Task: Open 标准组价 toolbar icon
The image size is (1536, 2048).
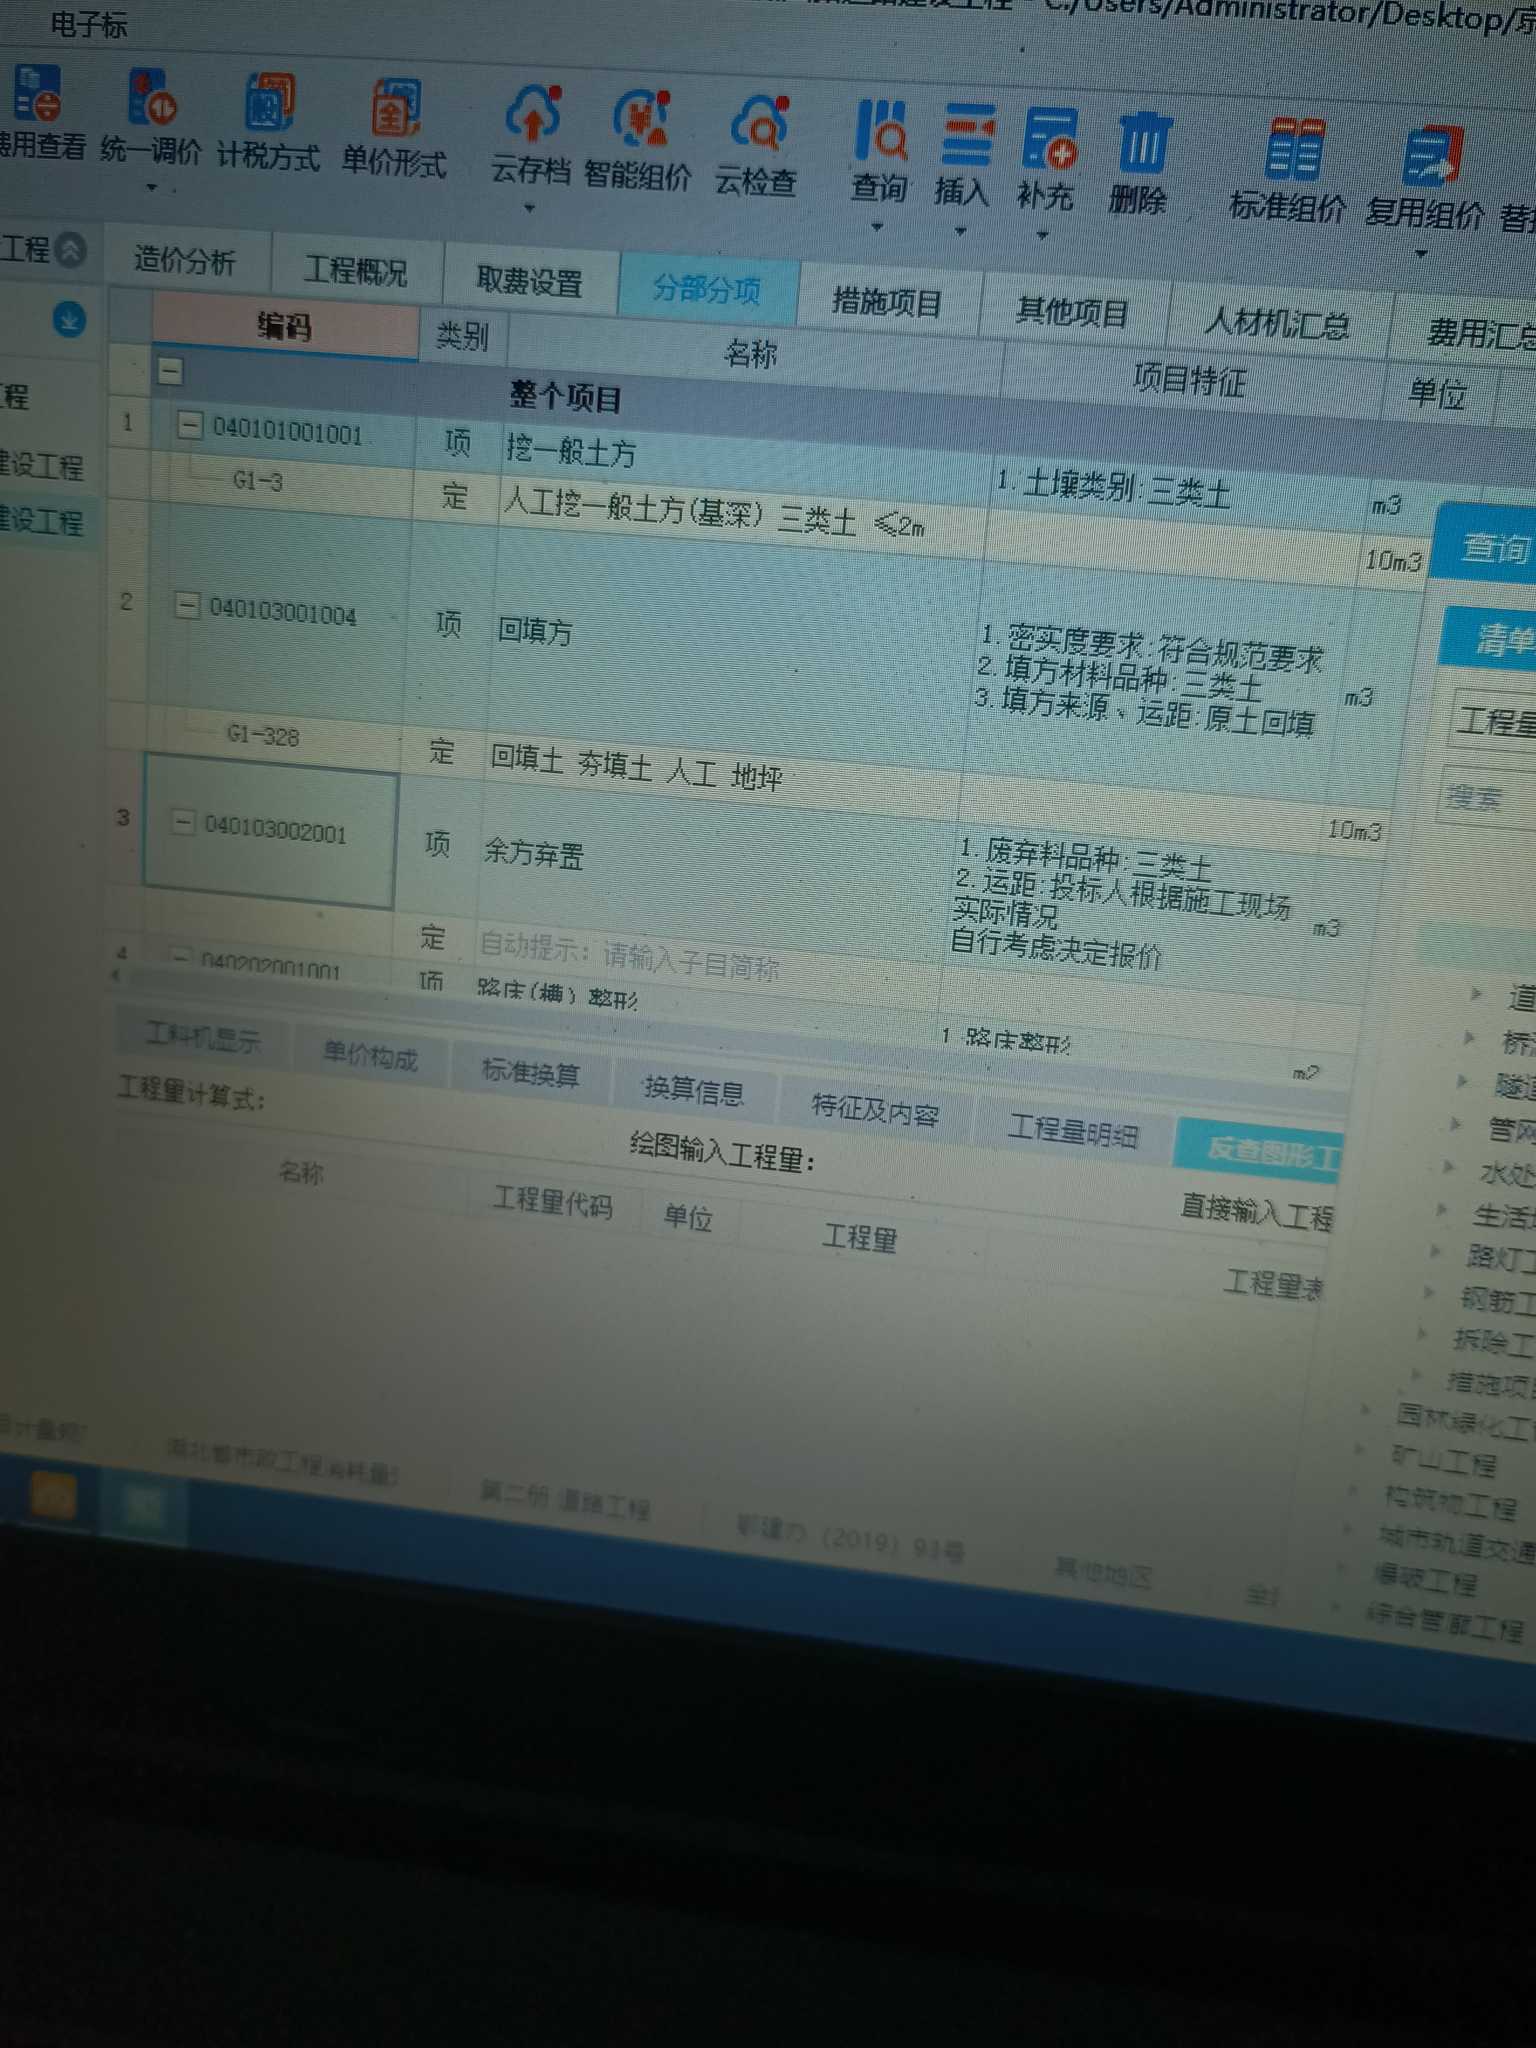Action: click(1294, 150)
